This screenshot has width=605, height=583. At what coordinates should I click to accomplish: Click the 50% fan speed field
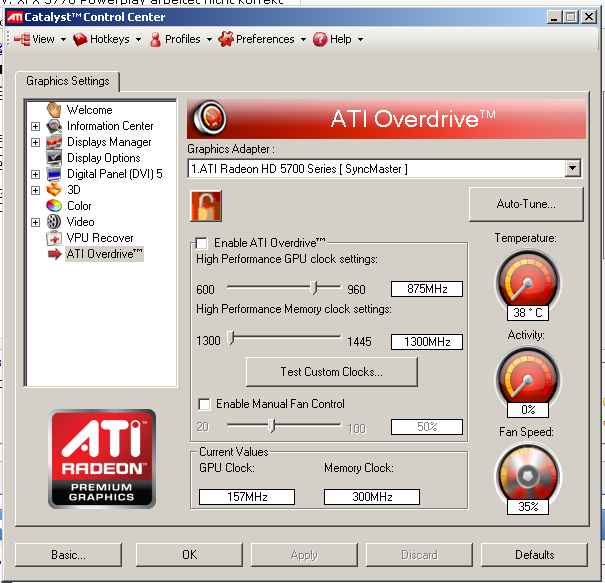click(427, 427)
